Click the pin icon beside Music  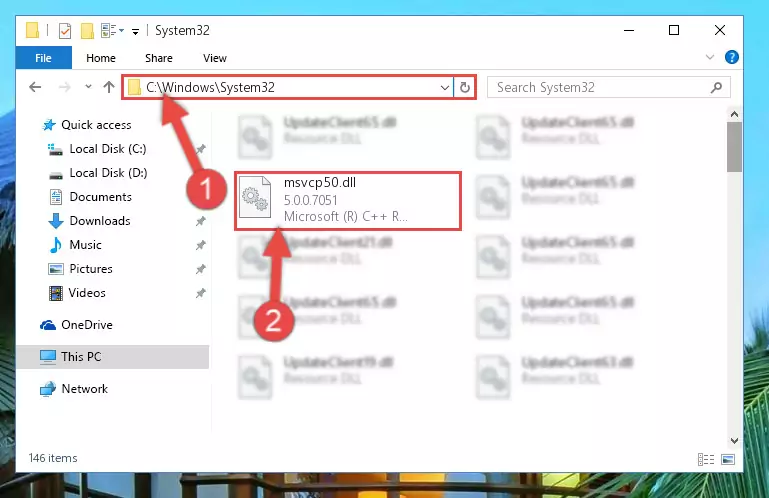[200, 245]
